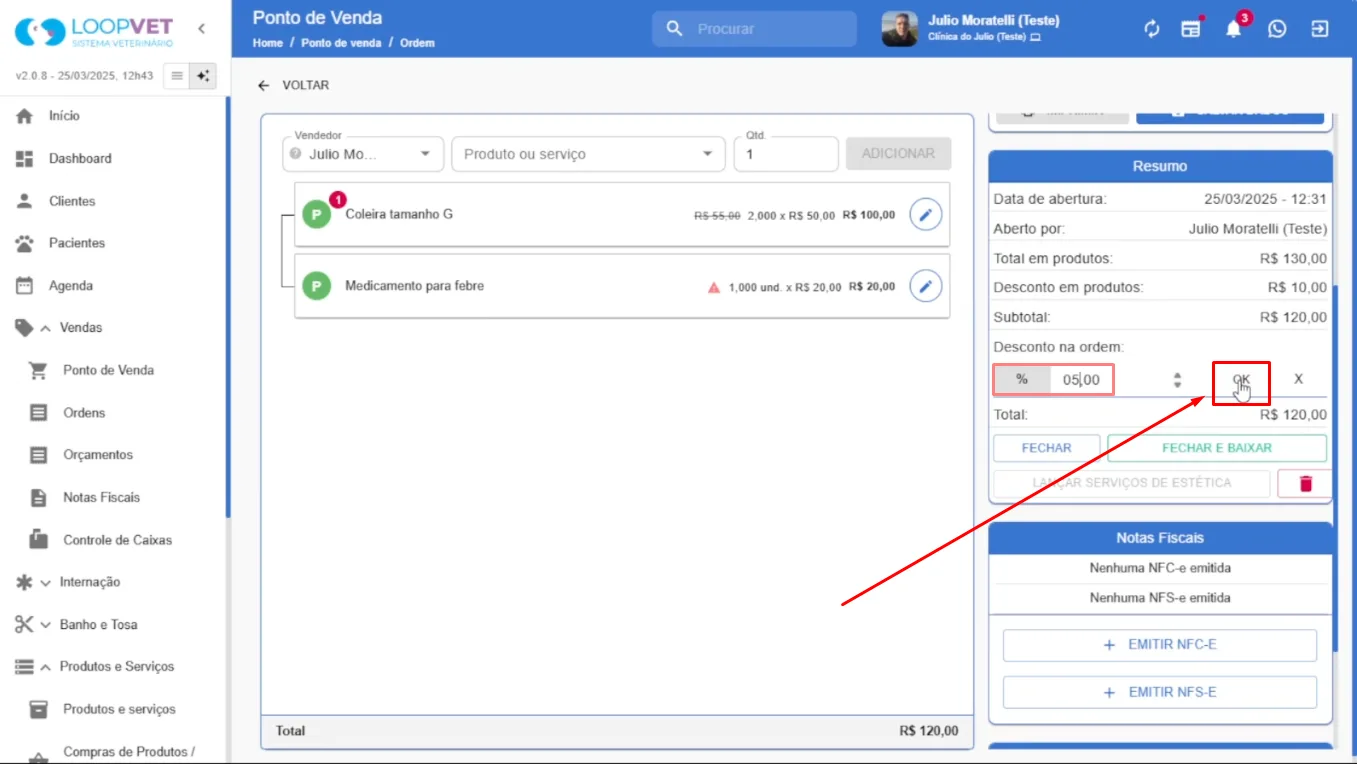Click the refresh sync icon

[1152, 29]
